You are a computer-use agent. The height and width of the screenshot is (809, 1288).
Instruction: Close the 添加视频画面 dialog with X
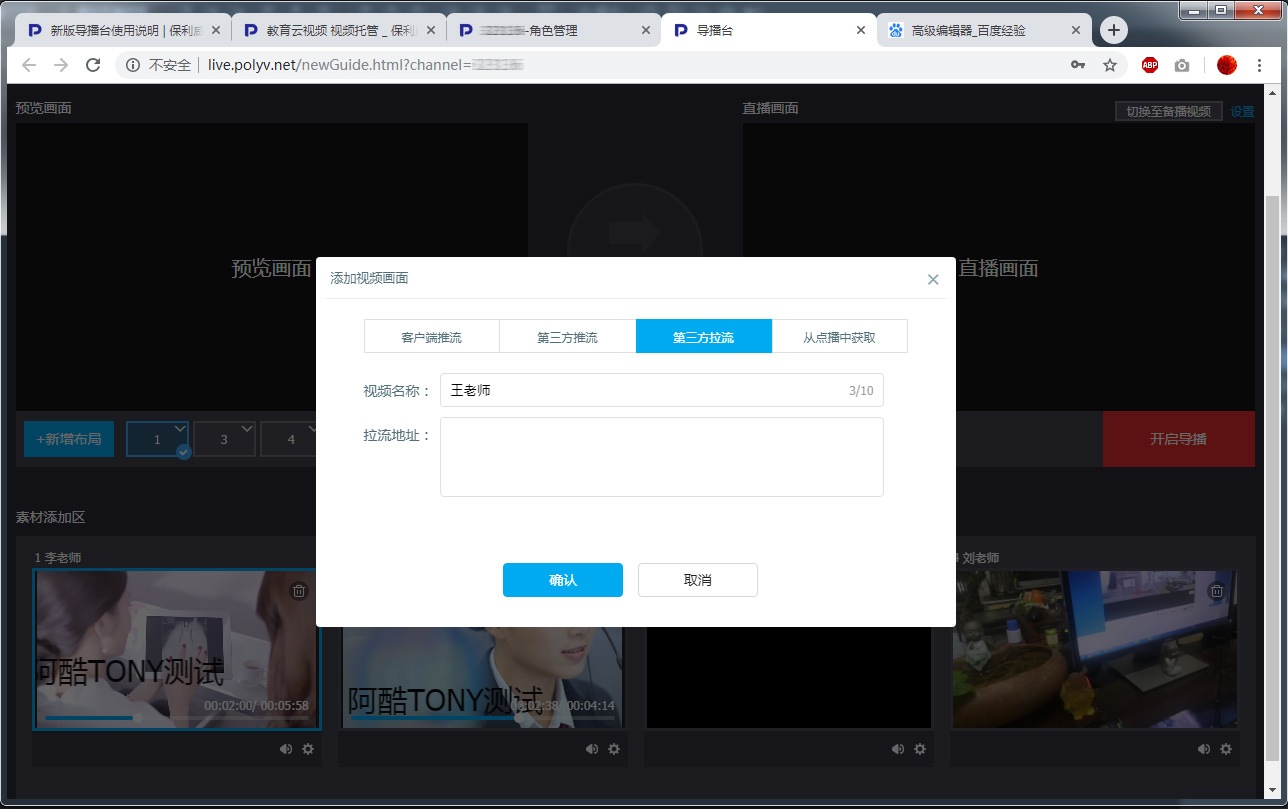point(933,279)
